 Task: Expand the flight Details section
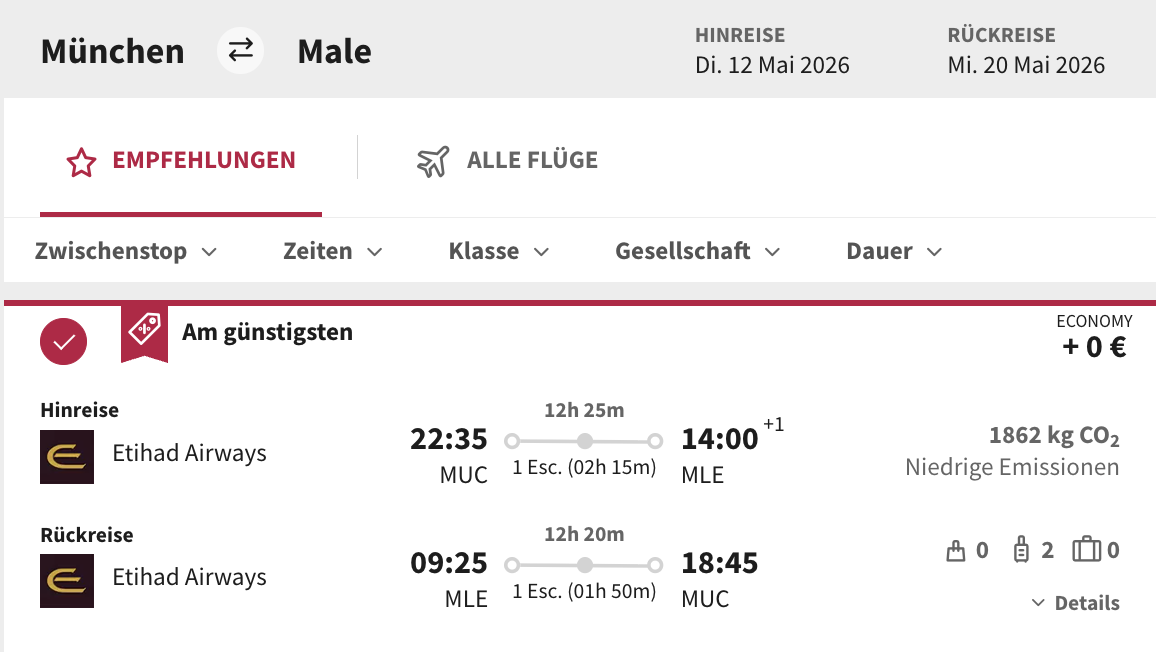pos(1075,602)
